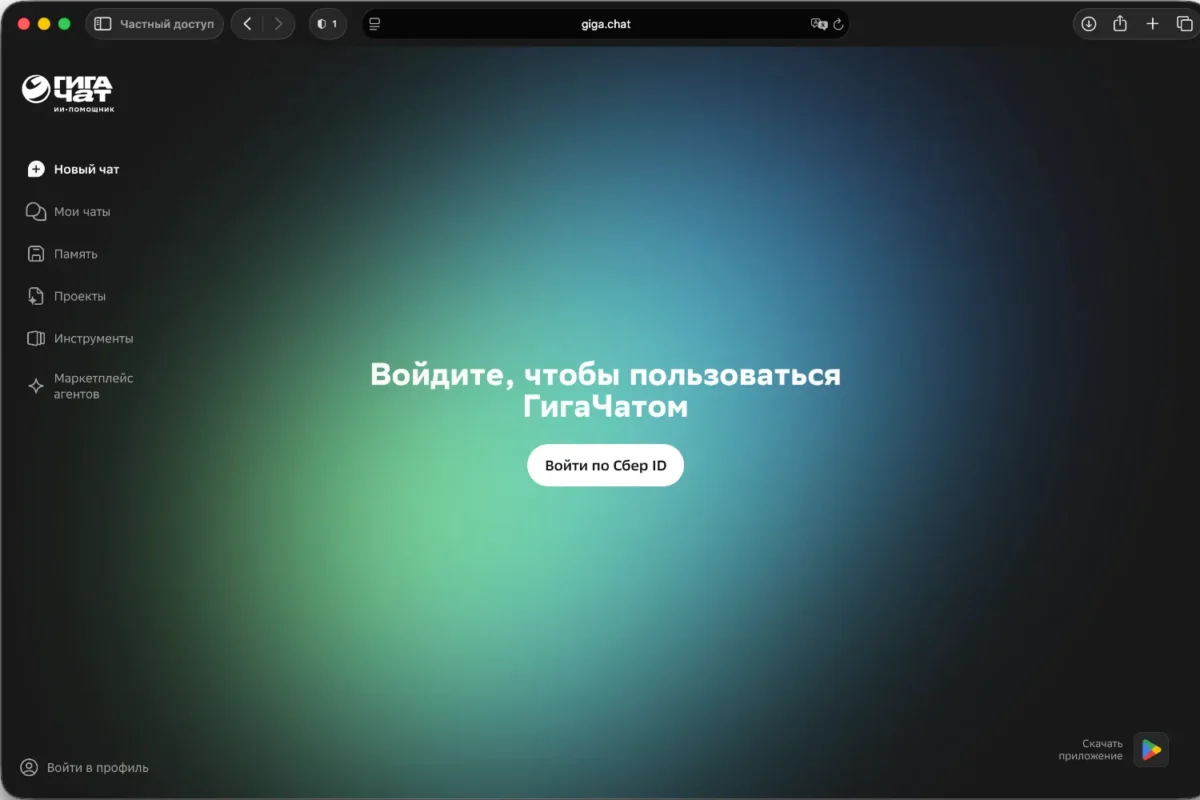Viewport: 1200px width, 800px height.
Task: Reload the giga.chat page
Action: point(840,23)
